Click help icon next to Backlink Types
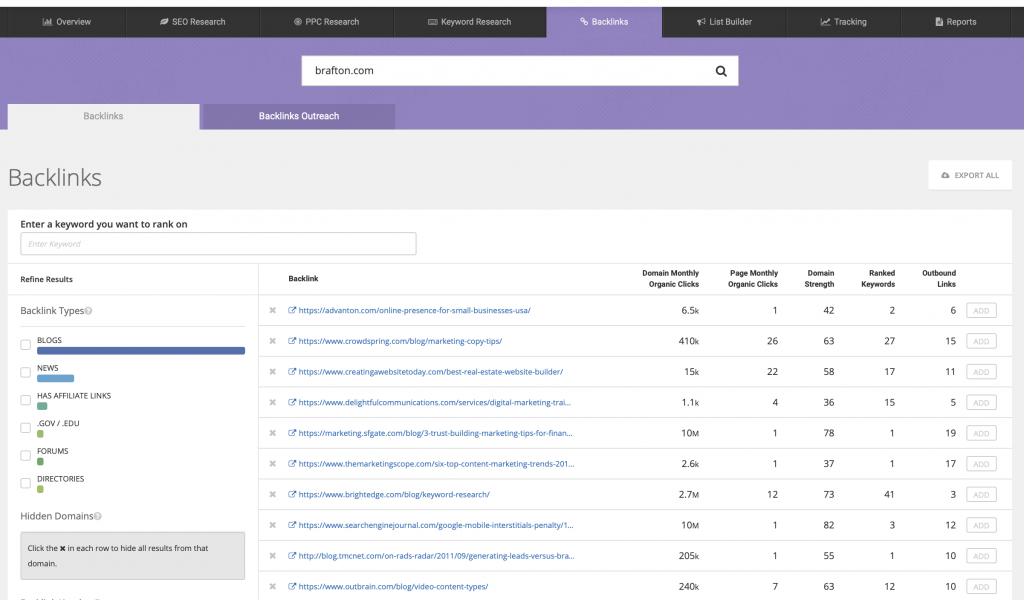1024x600 pixels. (89, 311)
